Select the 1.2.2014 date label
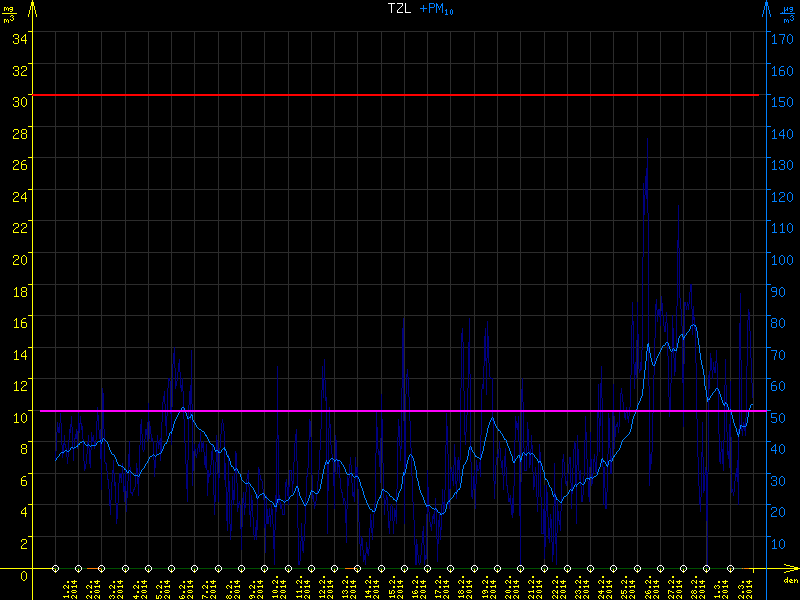Image resolution: width=800 pixels, height=600 pixels. (70, 586)
